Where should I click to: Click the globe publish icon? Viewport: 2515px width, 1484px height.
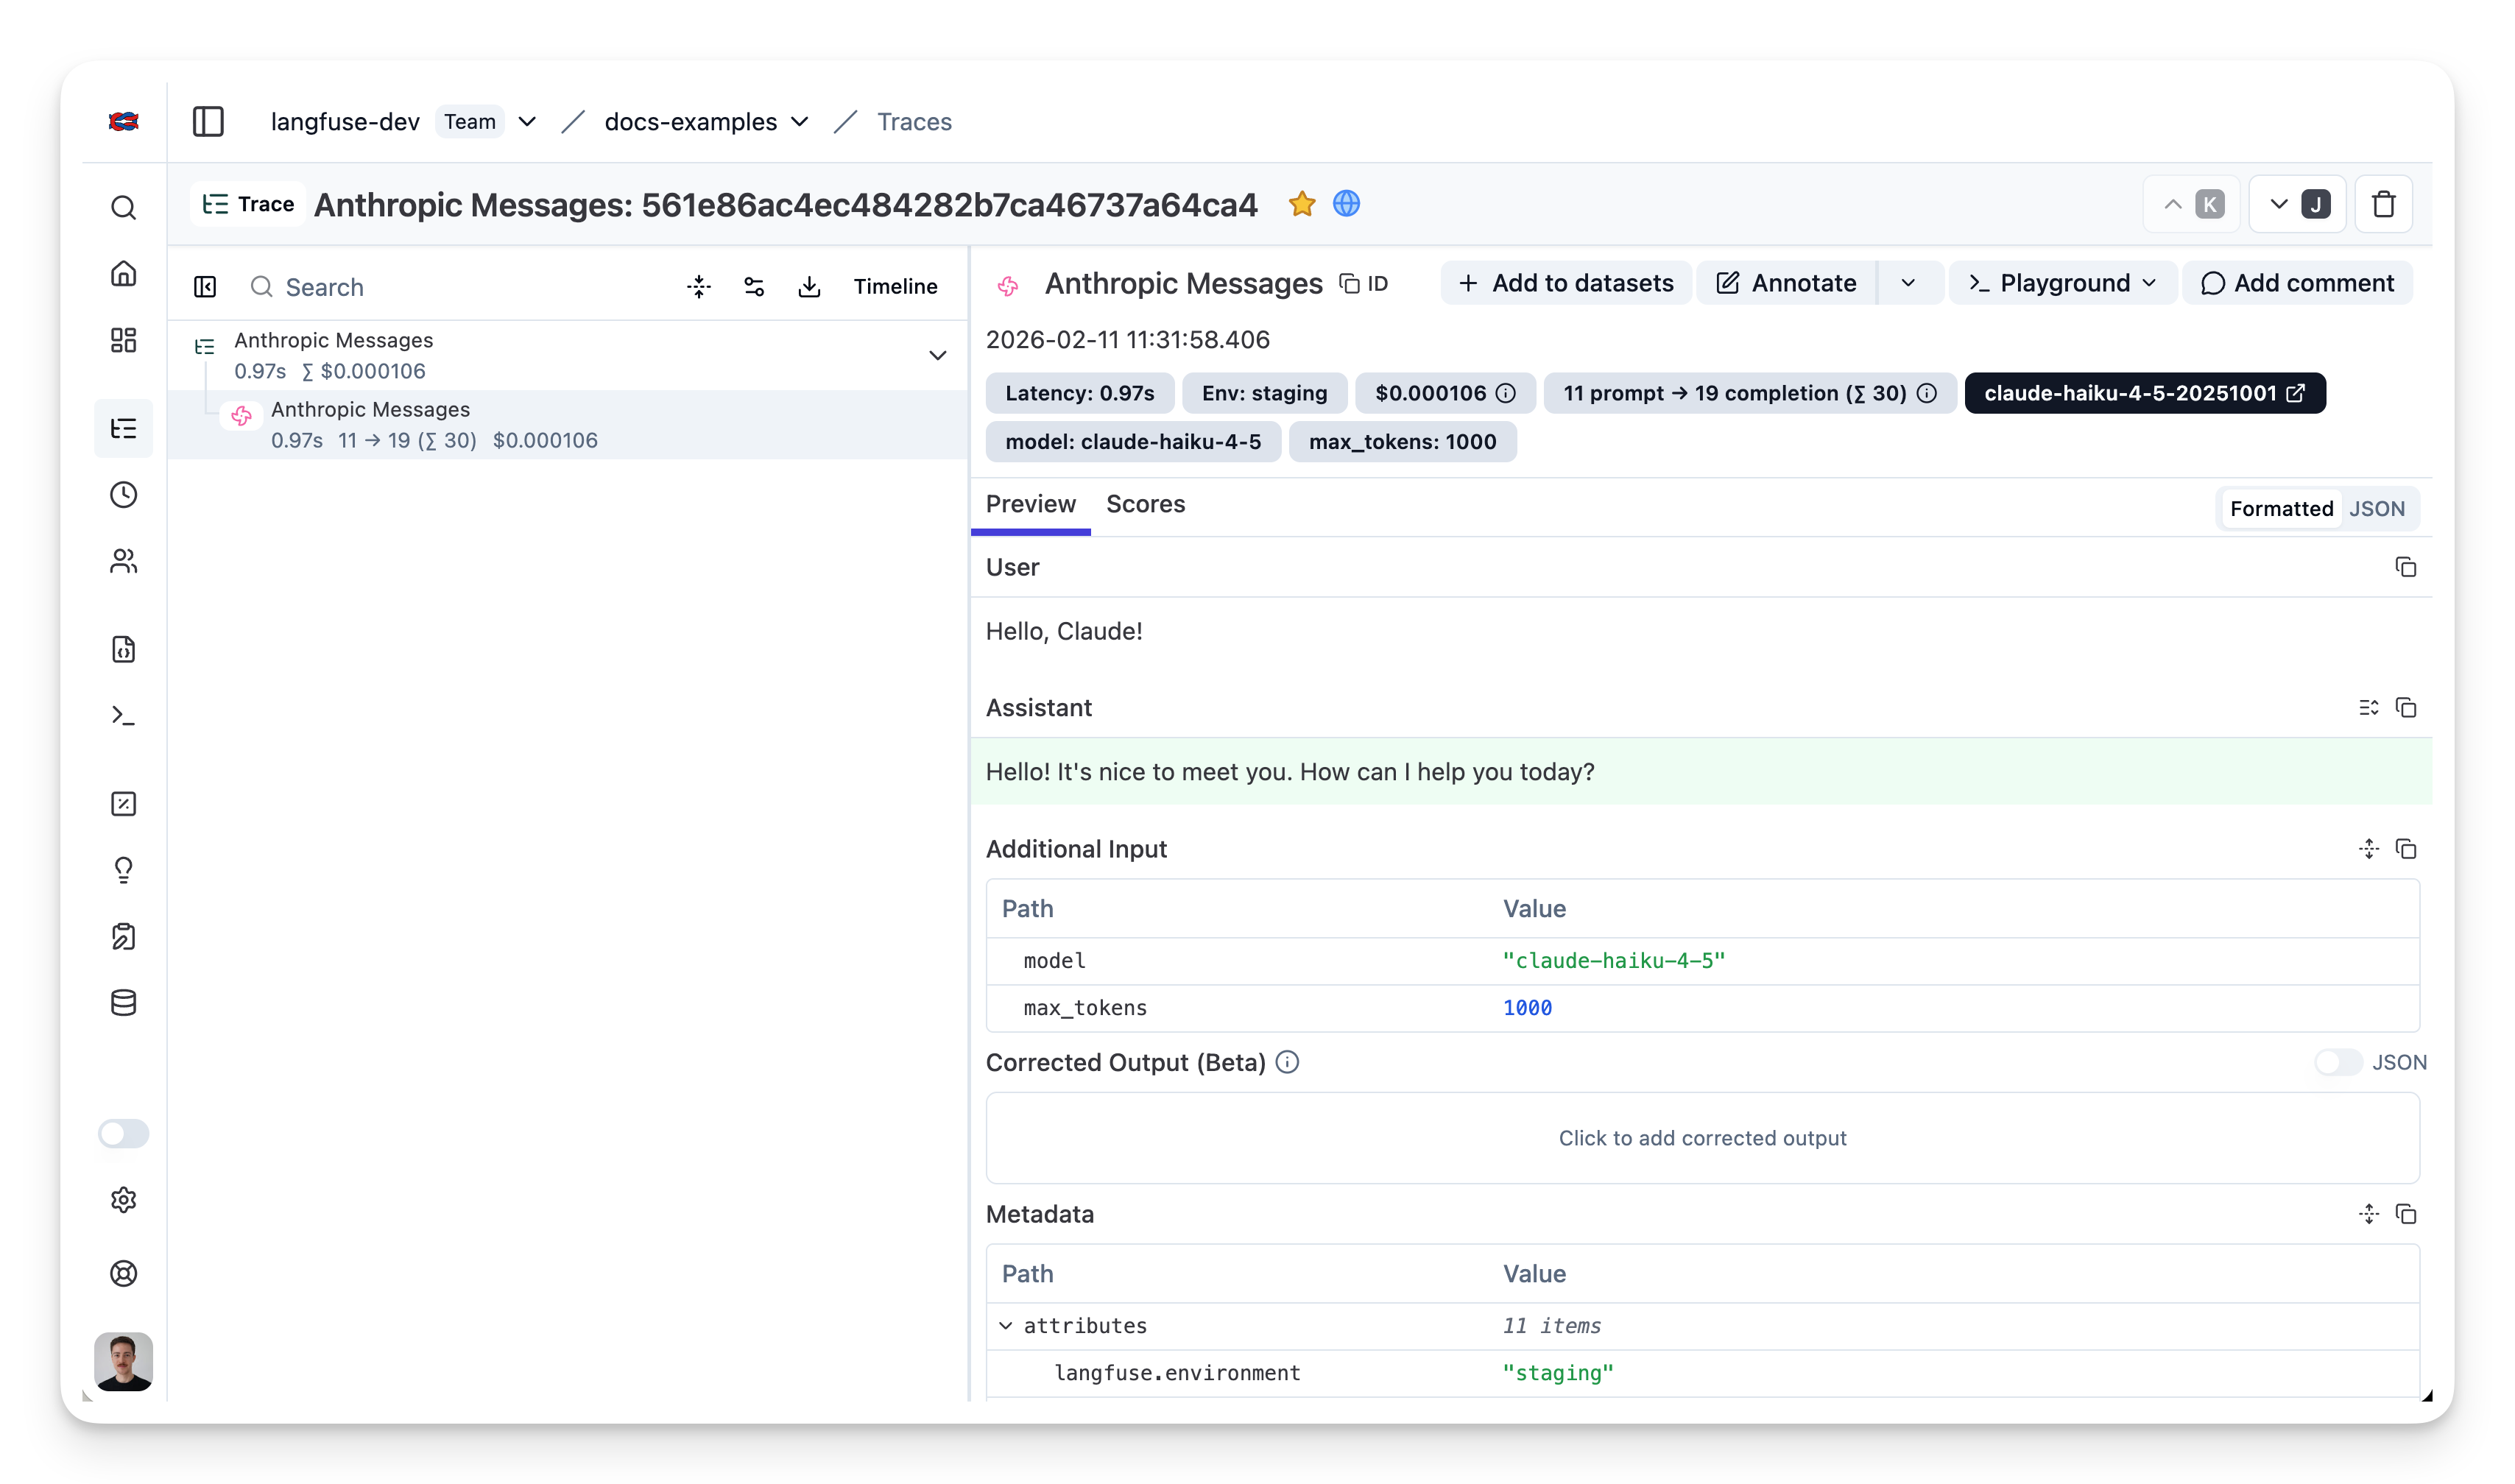point(1346,204)
